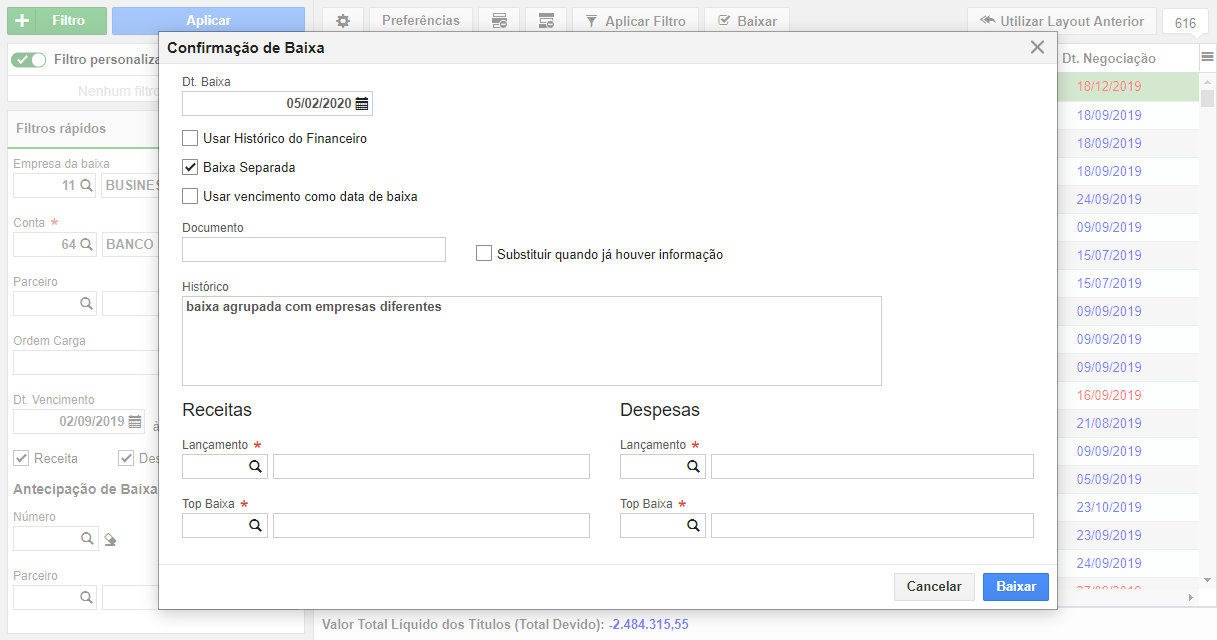
Task: Click the Baixar confirm button in dialog
Action: [1016, 587]
